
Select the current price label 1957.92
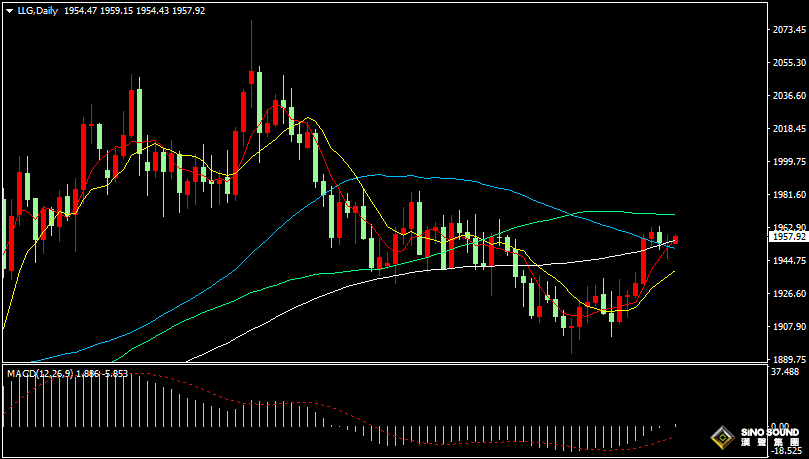tap(789, 237)
